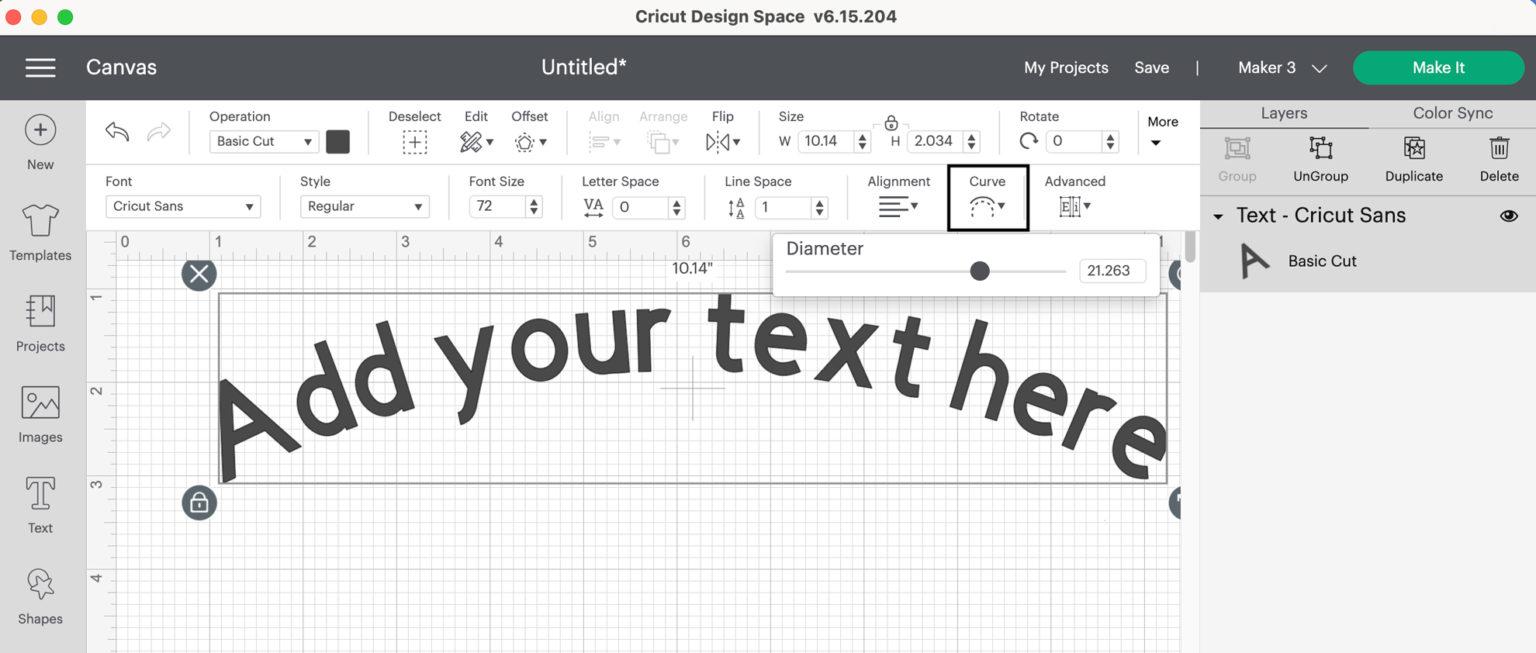The width and height of the screenshot is (1536, 653).
Task: Expand the Maker 3 machine selector
Action: (x=1283, y=67)
